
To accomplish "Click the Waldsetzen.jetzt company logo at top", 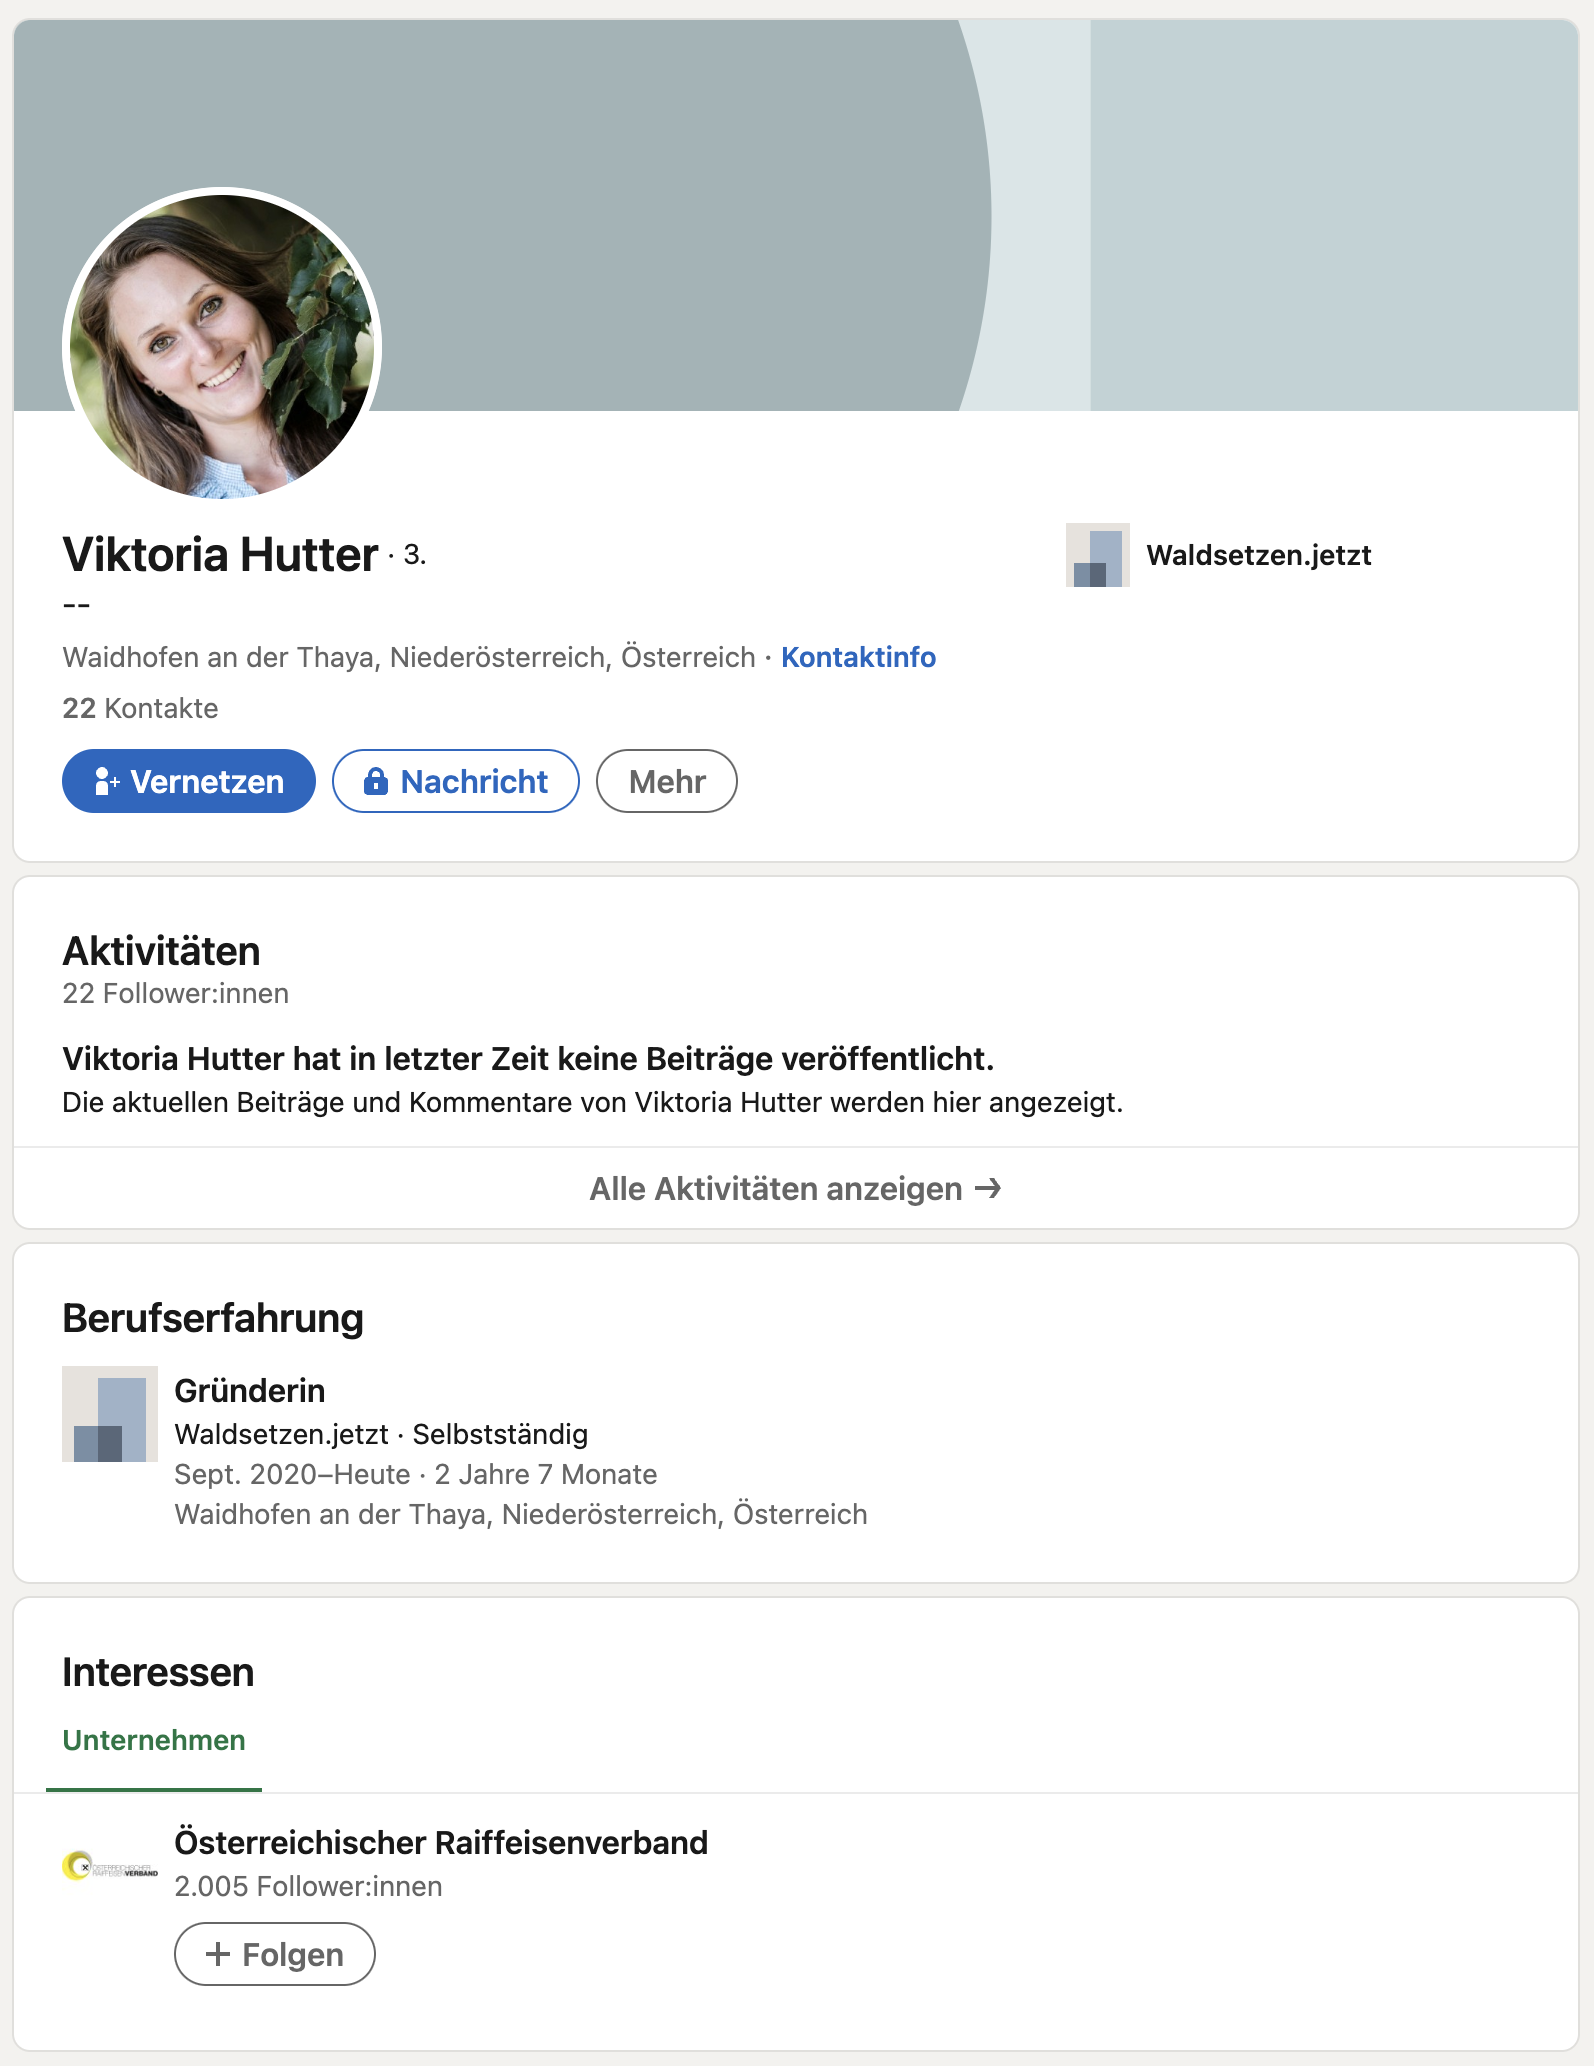I will point(1098,555).
